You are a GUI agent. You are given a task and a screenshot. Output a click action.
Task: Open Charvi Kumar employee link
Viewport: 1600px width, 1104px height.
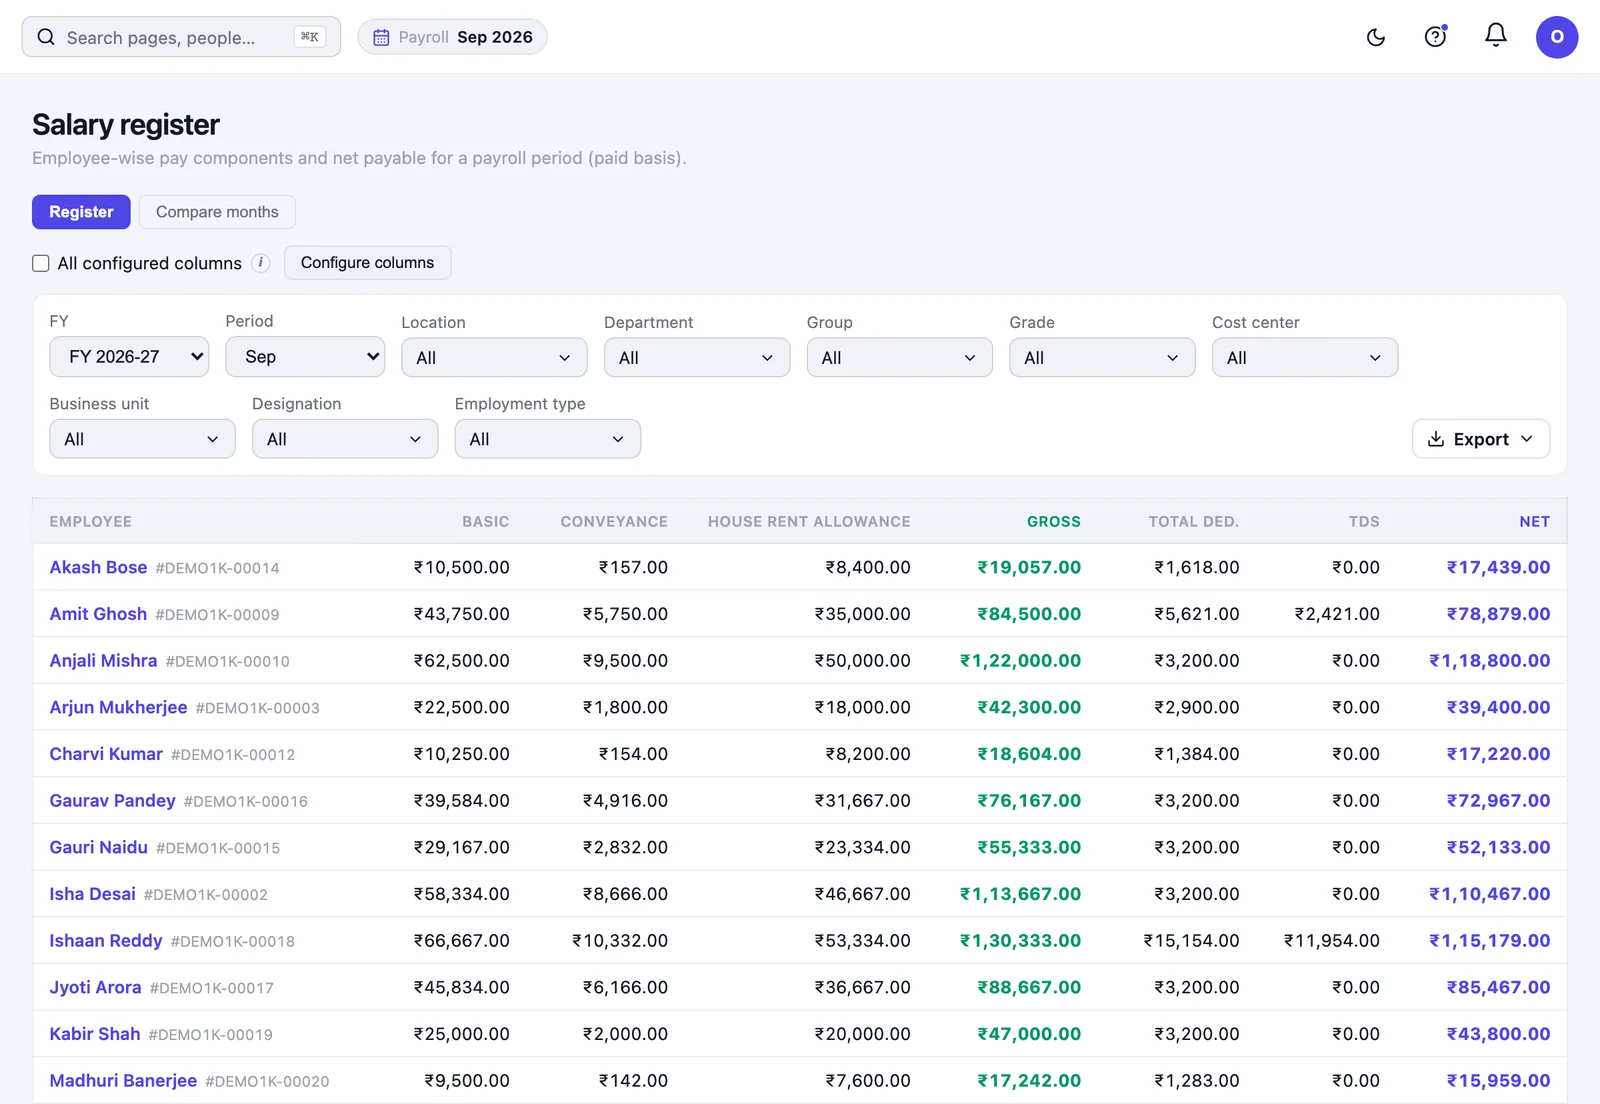pyautogui.click(x=106, y=754)
